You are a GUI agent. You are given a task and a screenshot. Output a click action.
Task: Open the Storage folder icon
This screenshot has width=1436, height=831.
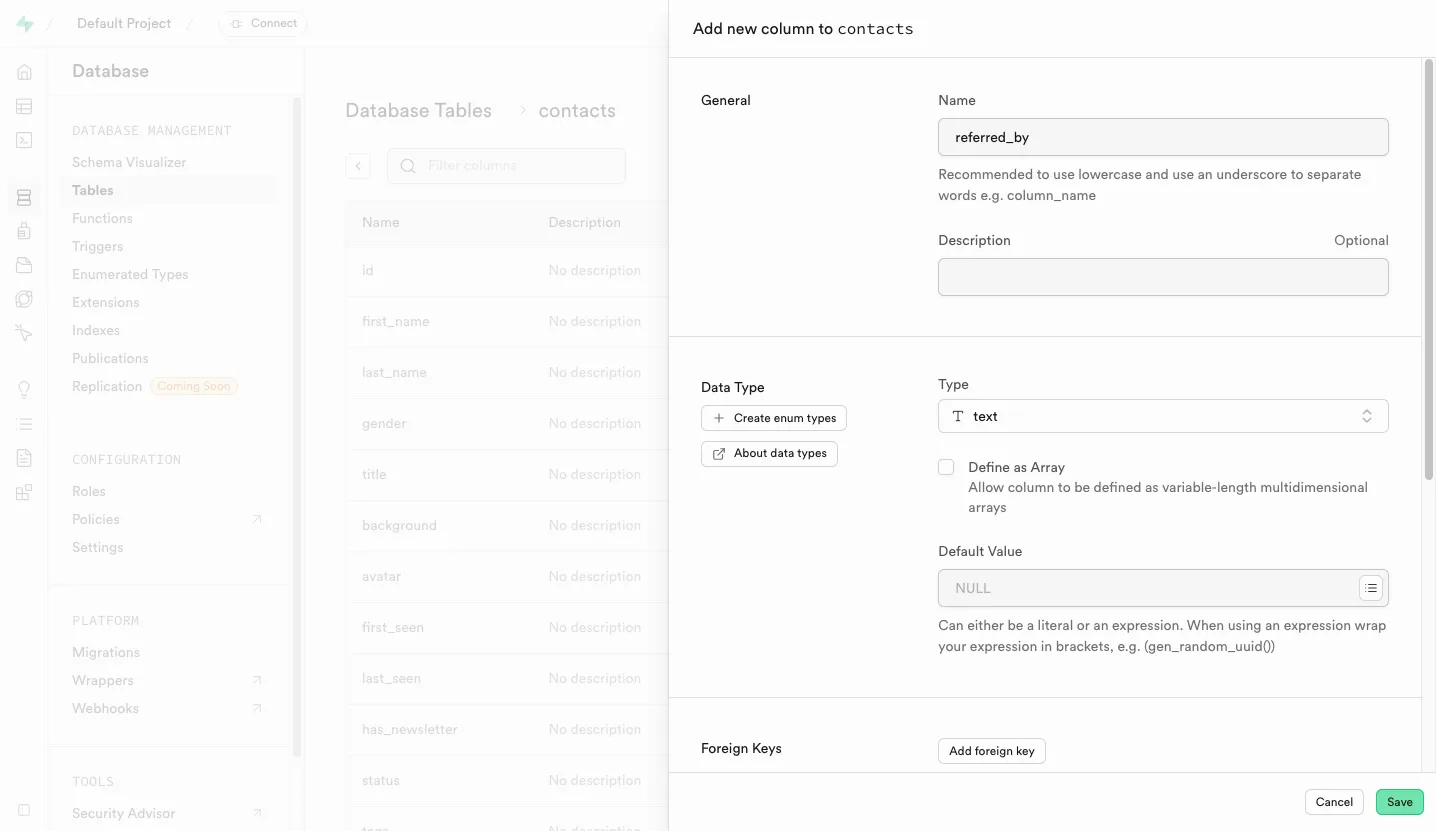[24, 265]
